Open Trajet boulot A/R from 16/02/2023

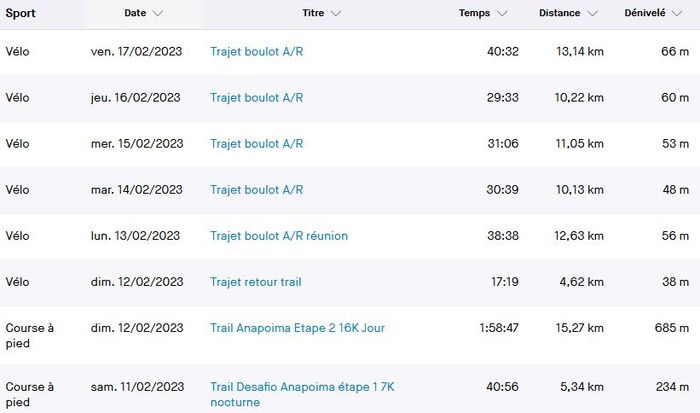(x=256, y=98)
